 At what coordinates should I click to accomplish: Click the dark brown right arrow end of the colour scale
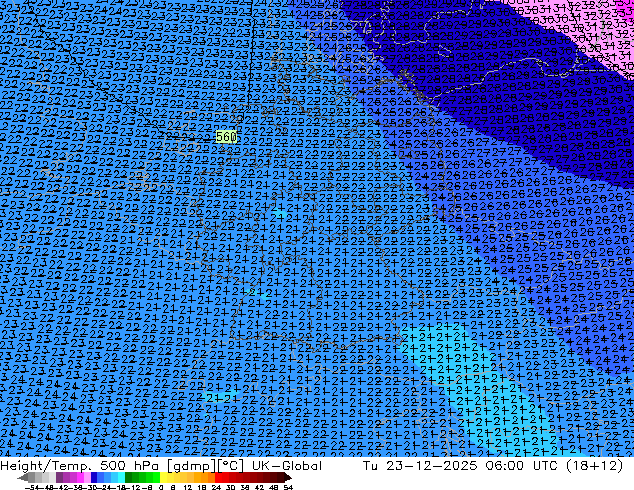pyautogui.click(x=288, y=477)
